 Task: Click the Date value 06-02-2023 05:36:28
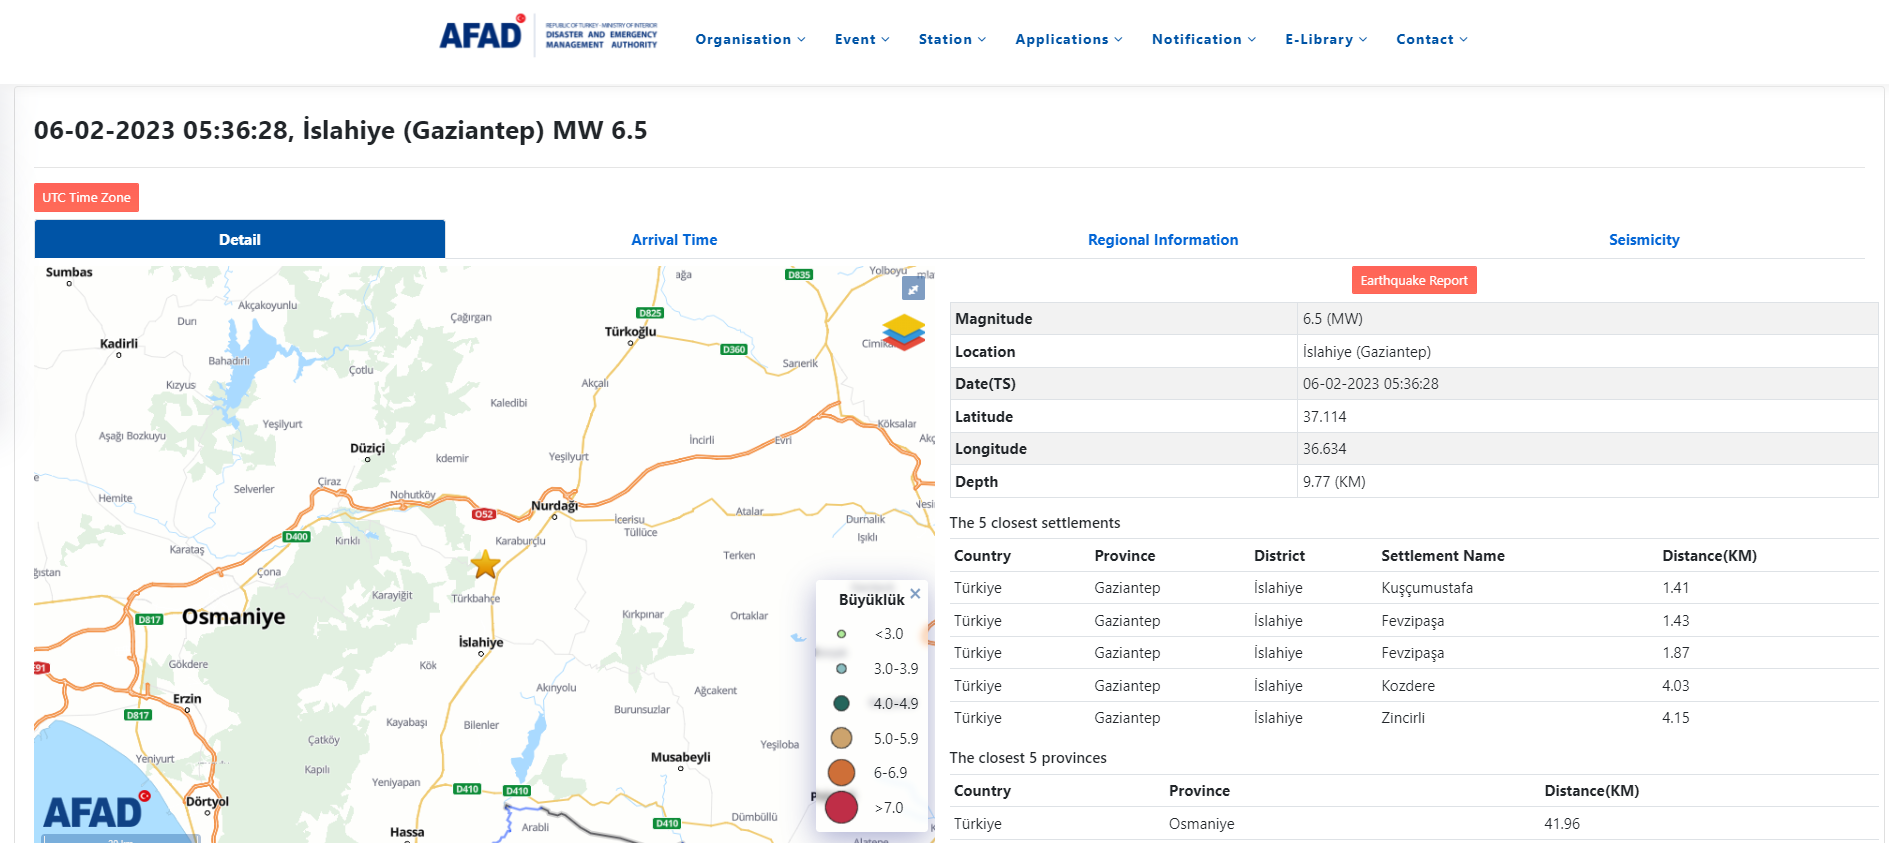(1370, 384)
